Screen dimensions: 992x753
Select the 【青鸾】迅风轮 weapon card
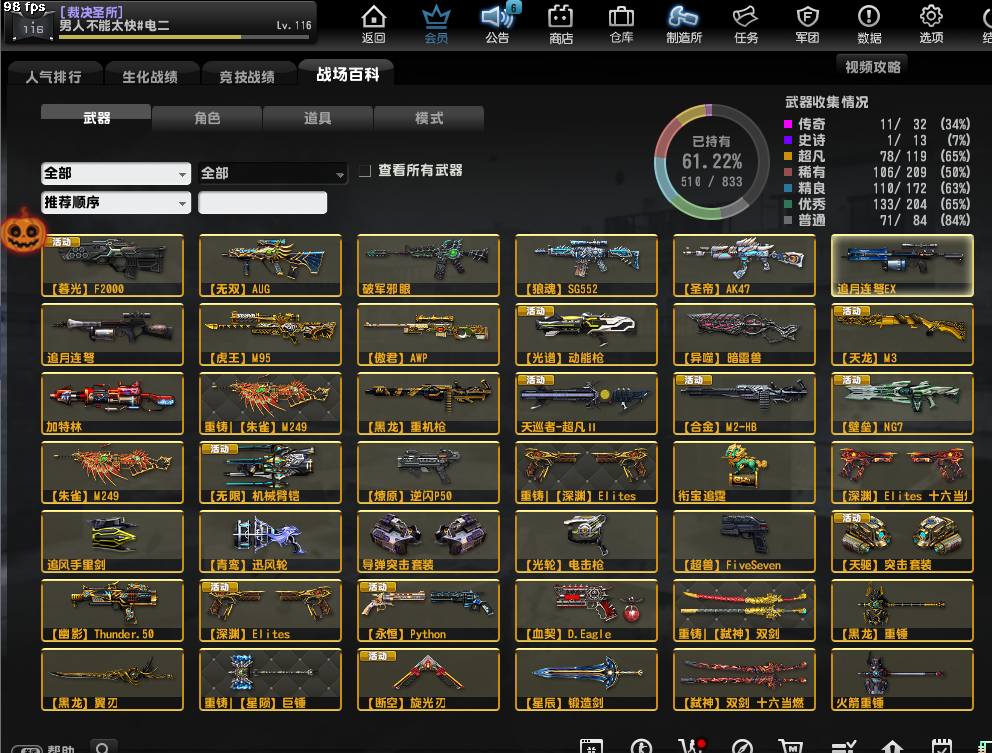pyautogui.click(x=270, y=541)
